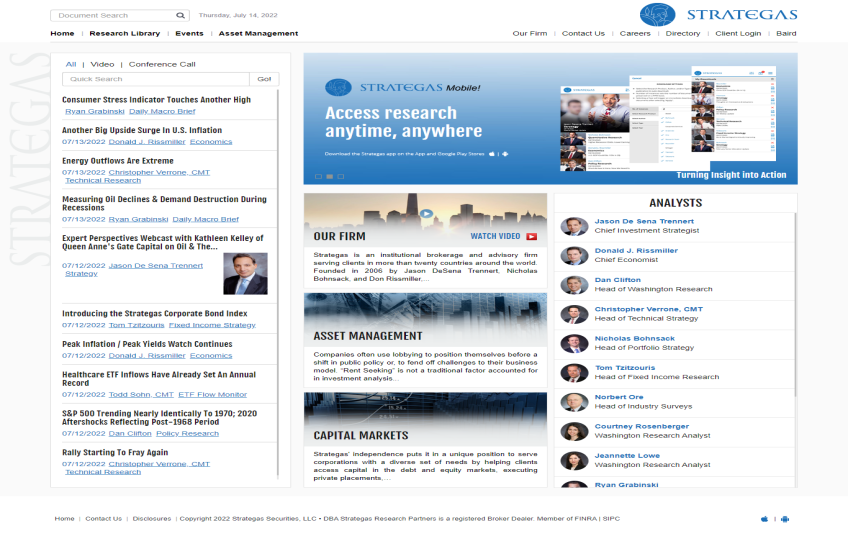Click Jason De Sena Trennert's avatar in Analysts
848x536 pixels.
574,227
